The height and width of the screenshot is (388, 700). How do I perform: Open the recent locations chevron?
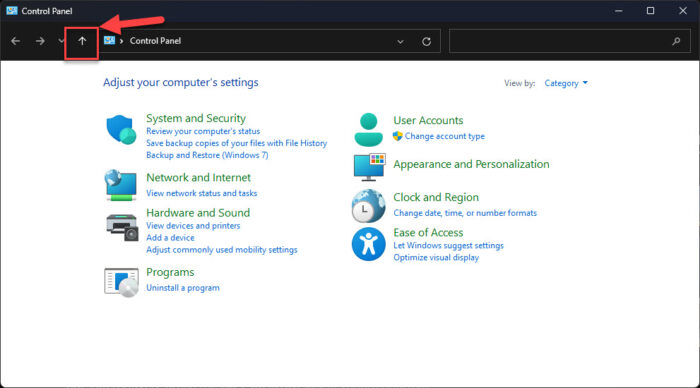tap(61, 41)
